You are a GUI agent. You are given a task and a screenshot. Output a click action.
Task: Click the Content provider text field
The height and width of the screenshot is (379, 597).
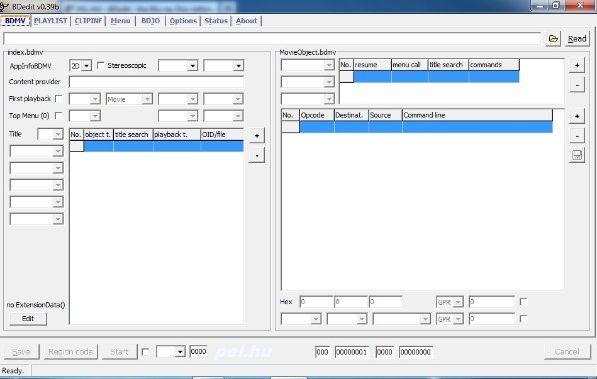pyautogui.click(x=156, y=82)
